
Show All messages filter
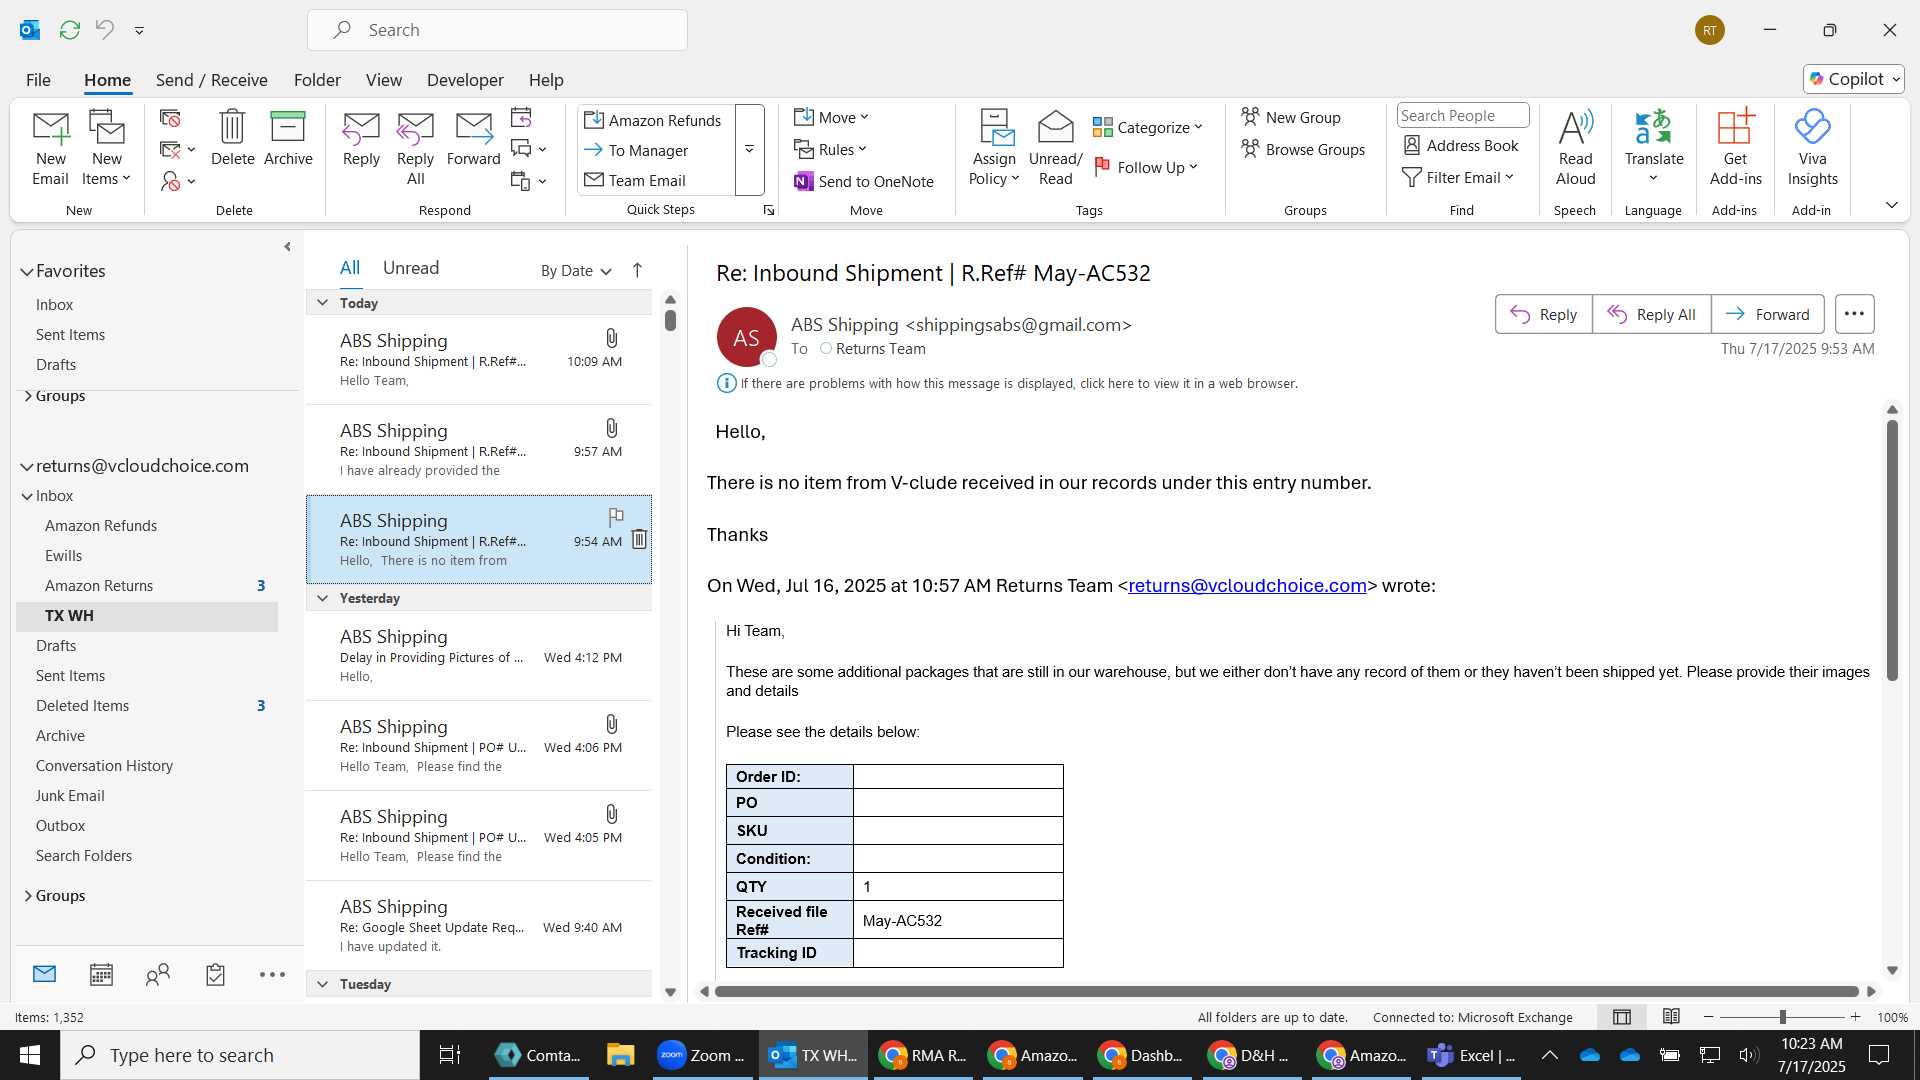pyautogui.click(x=349, y=268)
